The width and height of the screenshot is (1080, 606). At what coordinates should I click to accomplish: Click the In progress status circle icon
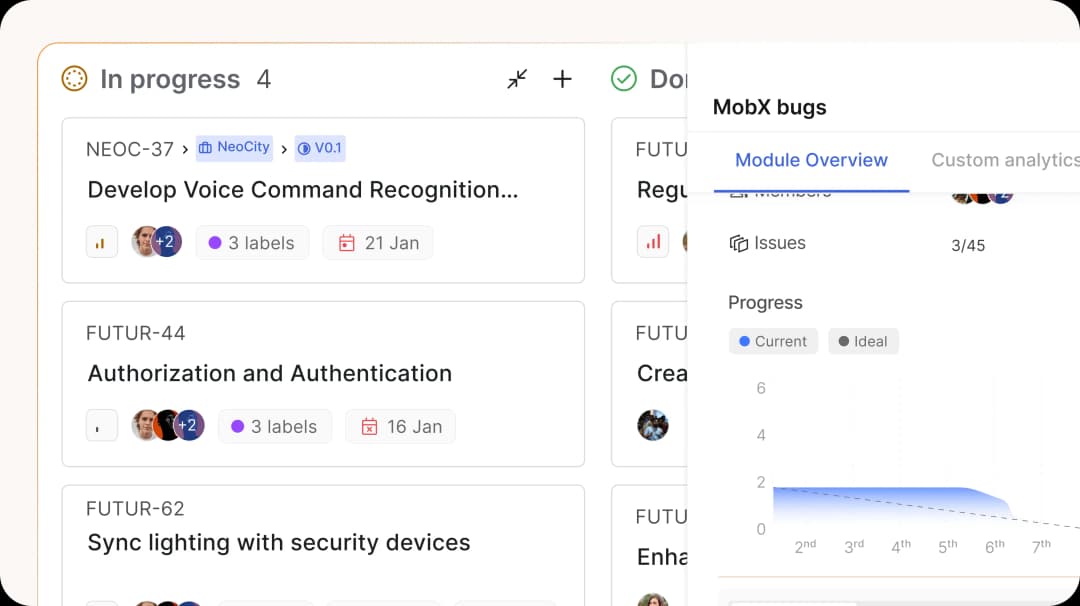click(74, 78)
